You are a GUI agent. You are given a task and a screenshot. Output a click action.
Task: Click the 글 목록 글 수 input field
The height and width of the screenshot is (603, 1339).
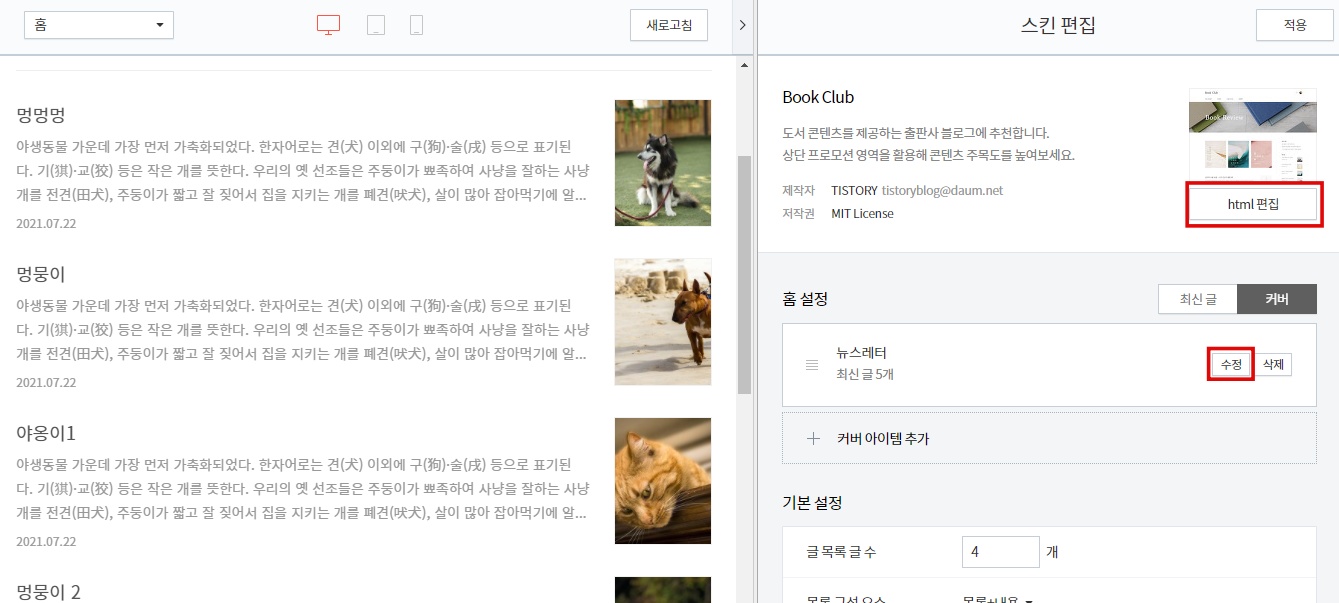[x=1000, y=552]
